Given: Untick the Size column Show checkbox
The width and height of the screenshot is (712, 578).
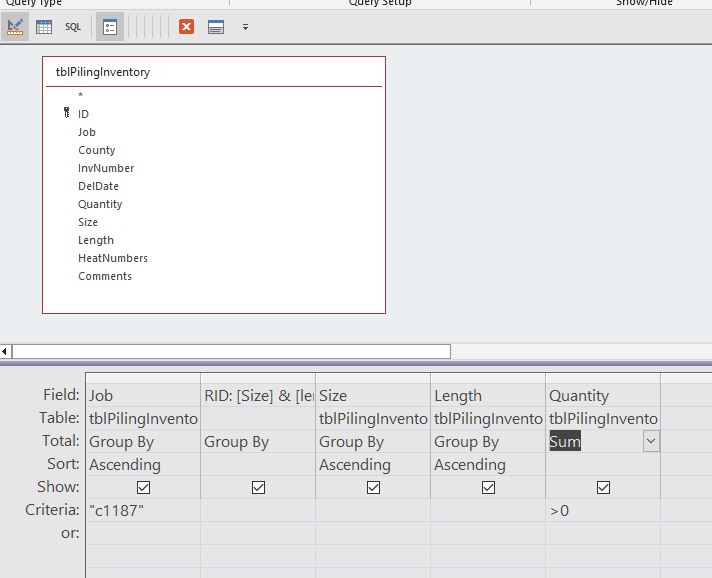Looking at the screenshot, I should click(373, 487).
